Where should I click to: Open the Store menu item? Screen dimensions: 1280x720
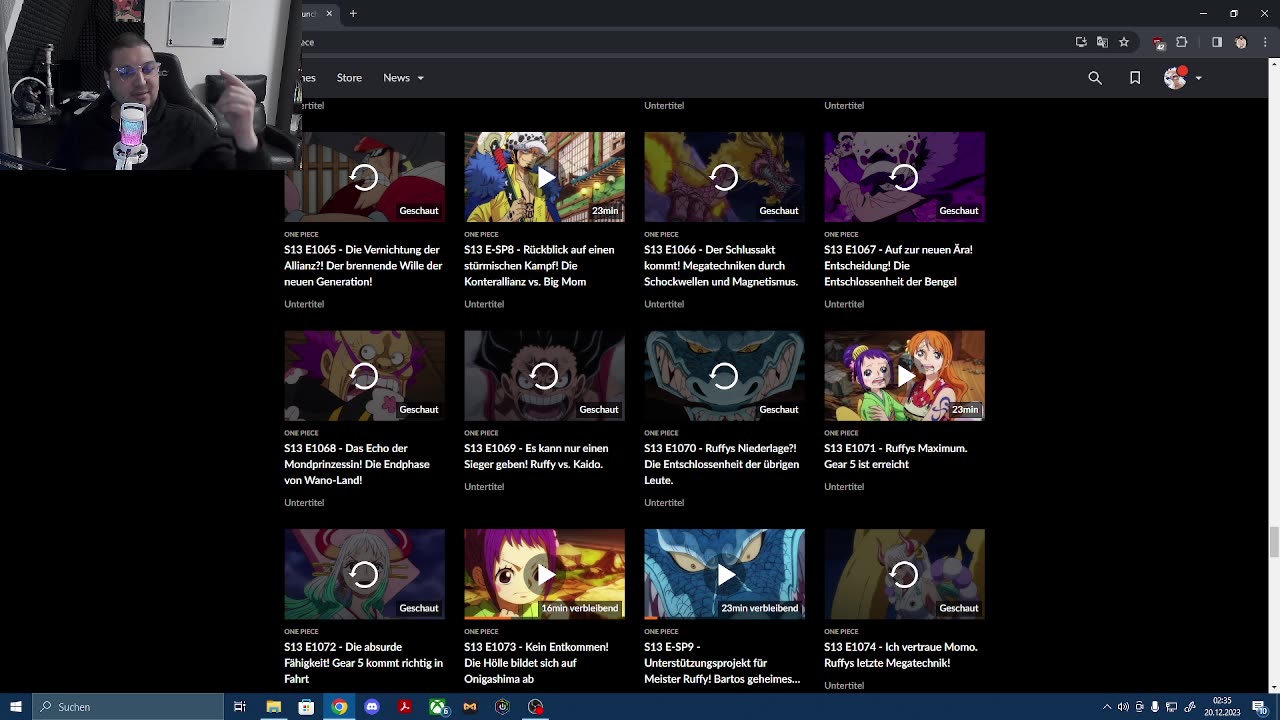(x=349, y=78)
